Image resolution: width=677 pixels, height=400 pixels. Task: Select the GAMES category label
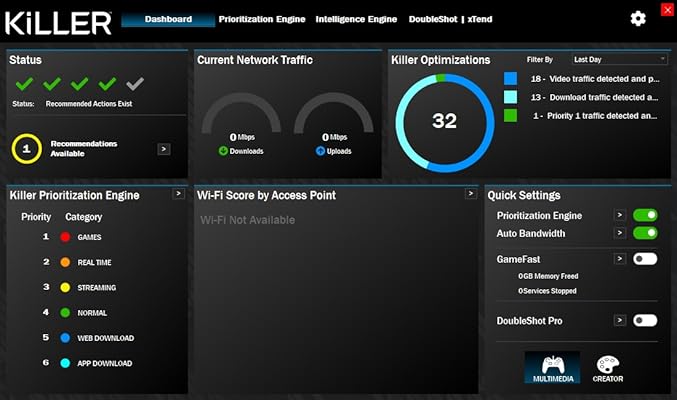pos(89,237)
